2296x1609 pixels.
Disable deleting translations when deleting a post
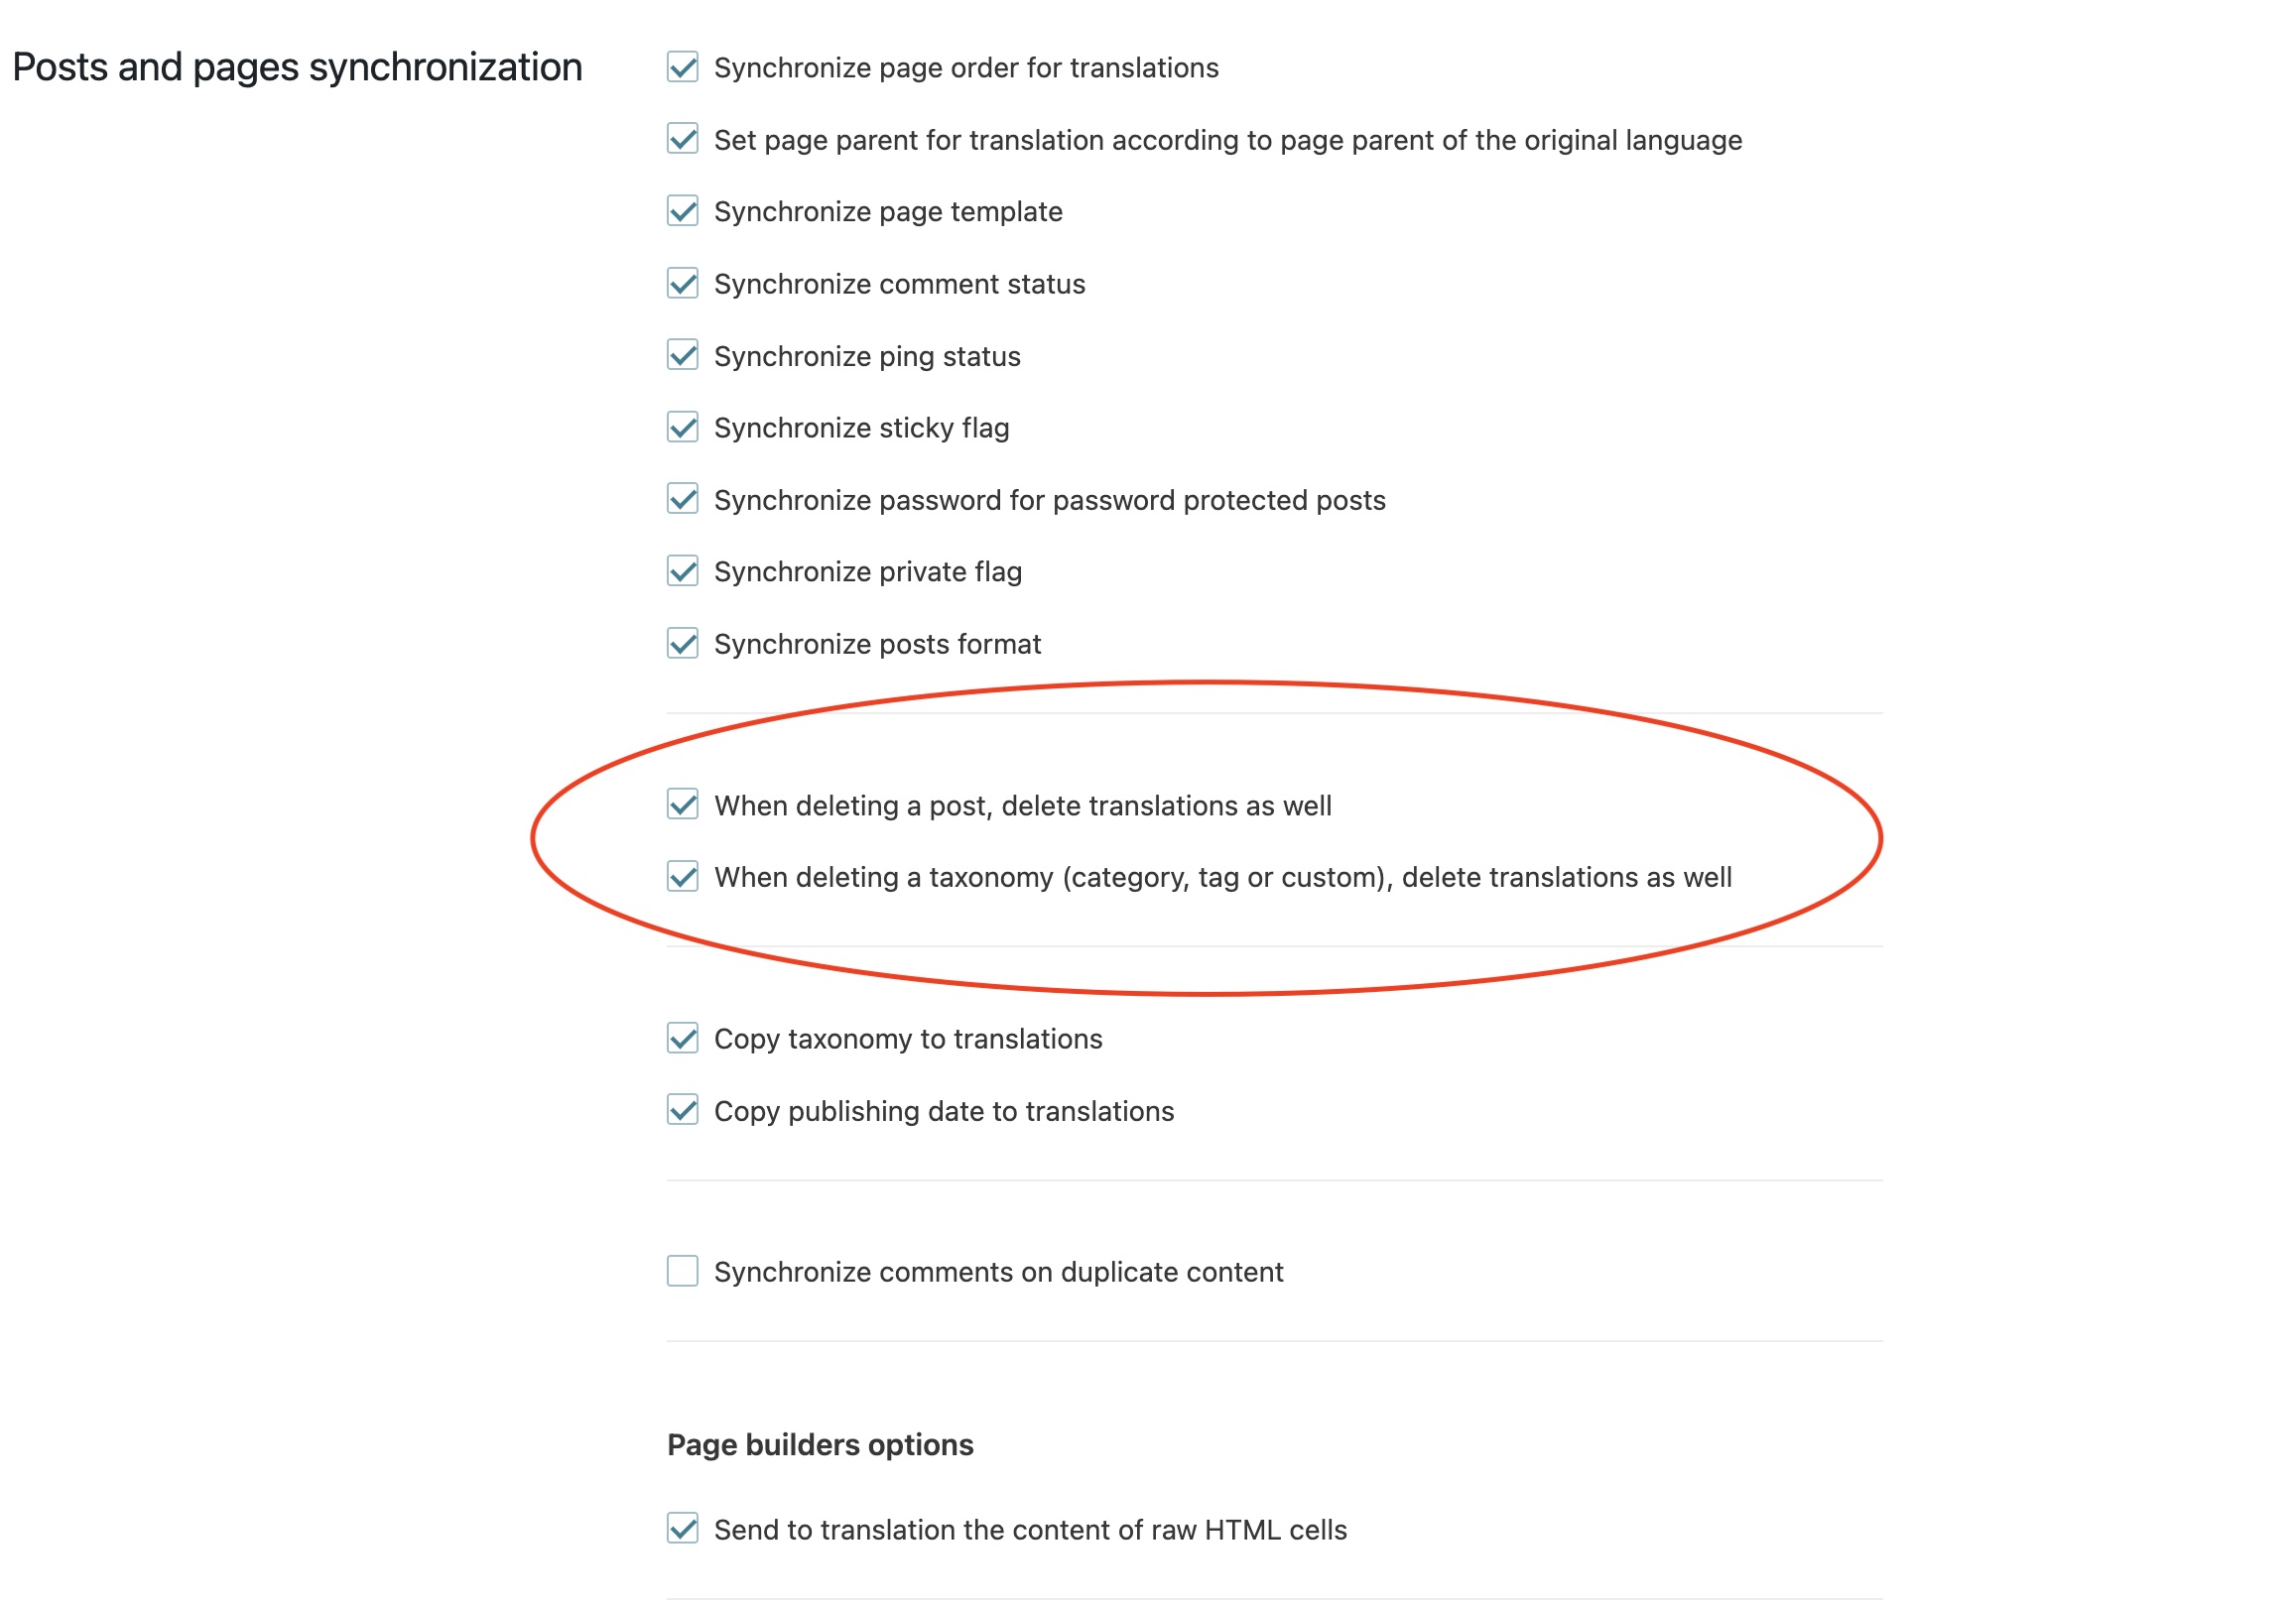pos(683,804)
